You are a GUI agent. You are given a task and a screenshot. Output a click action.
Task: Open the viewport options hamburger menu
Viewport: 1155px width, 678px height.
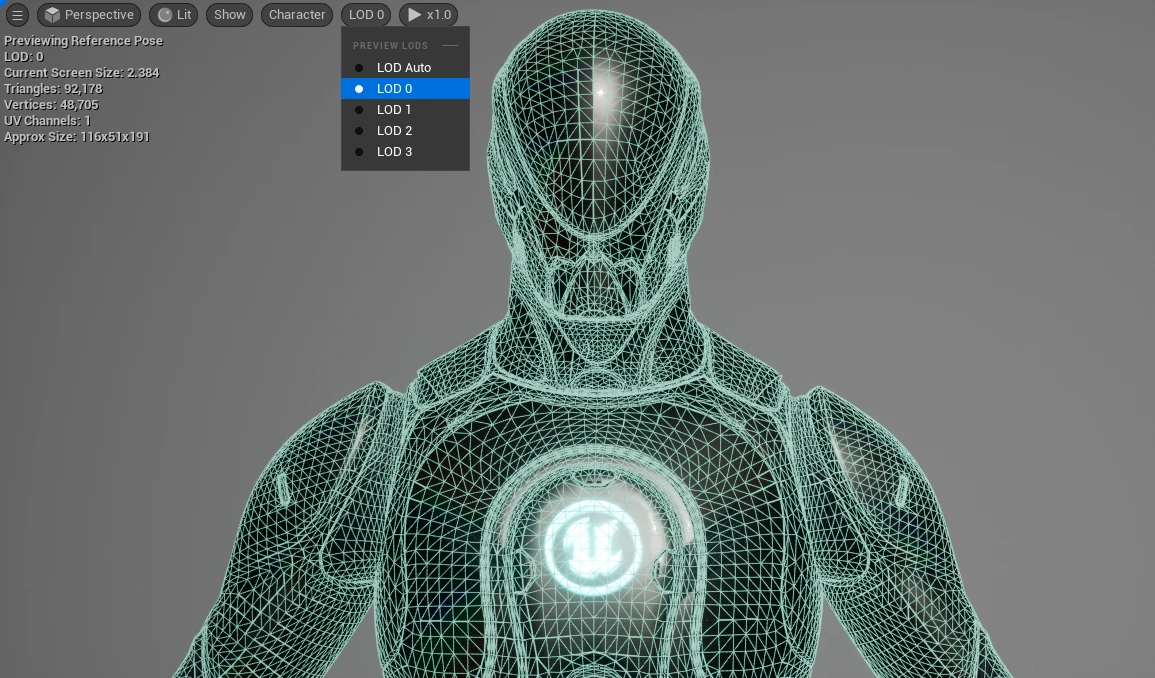coord(17,15)
